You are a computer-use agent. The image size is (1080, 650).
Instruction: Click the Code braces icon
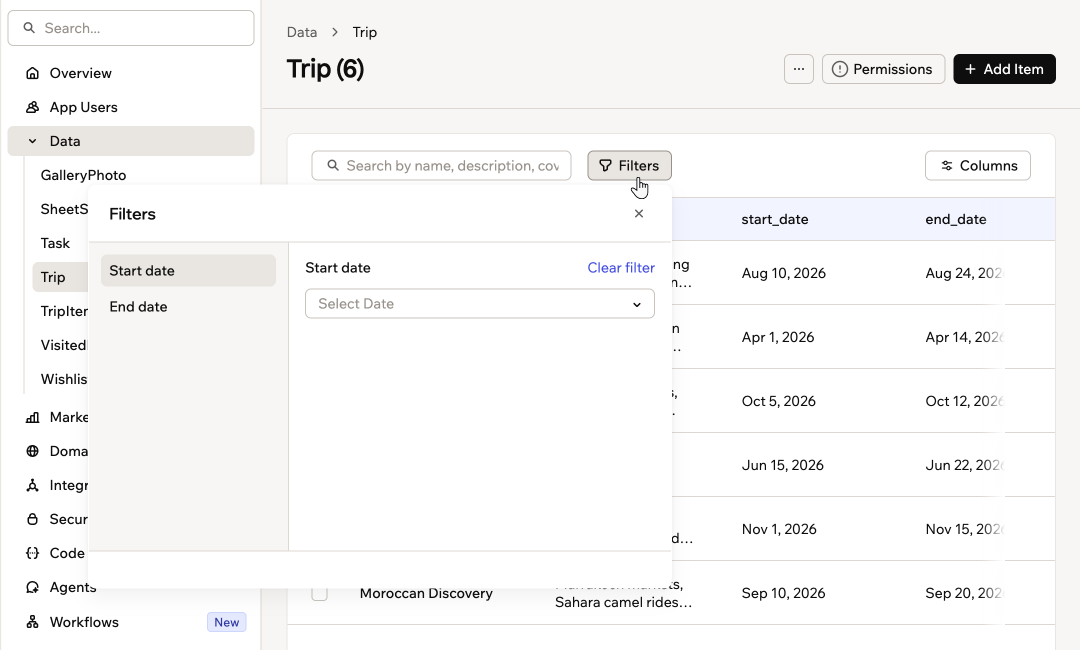pyautogui.click(x=32, y=554)
